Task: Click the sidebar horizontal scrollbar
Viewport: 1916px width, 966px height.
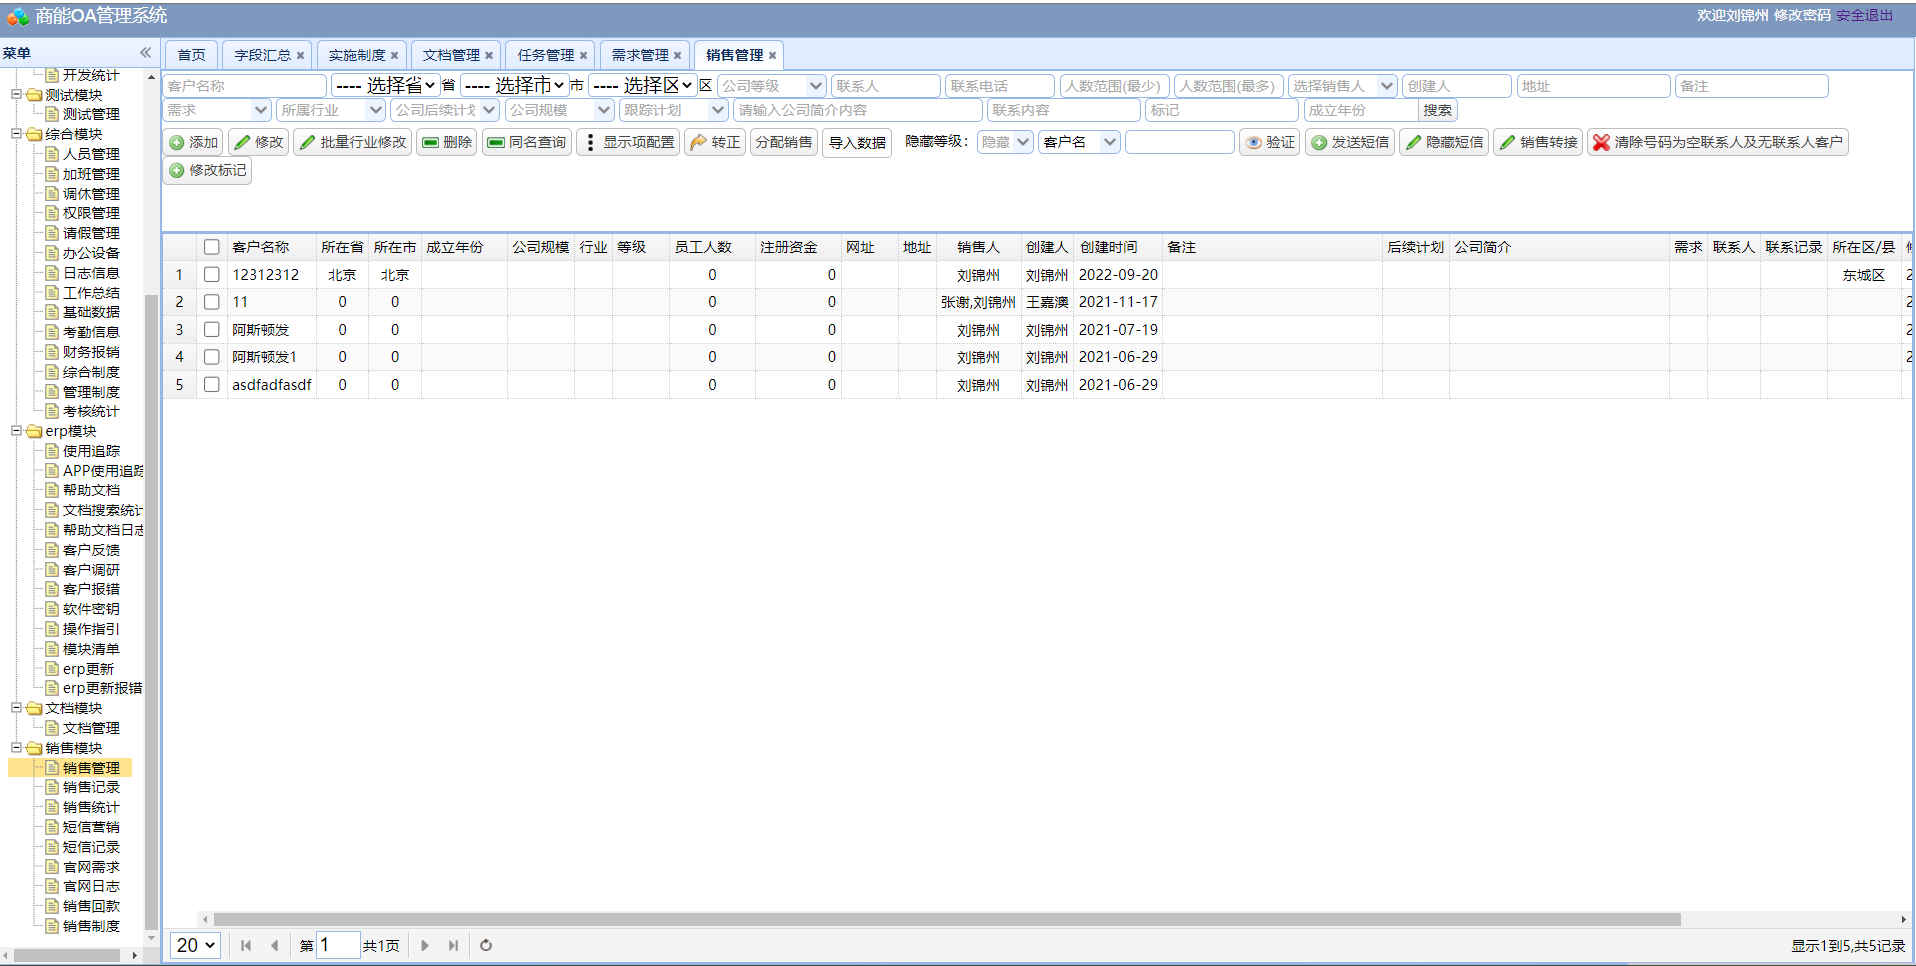Action: click(x=68, y=955)
